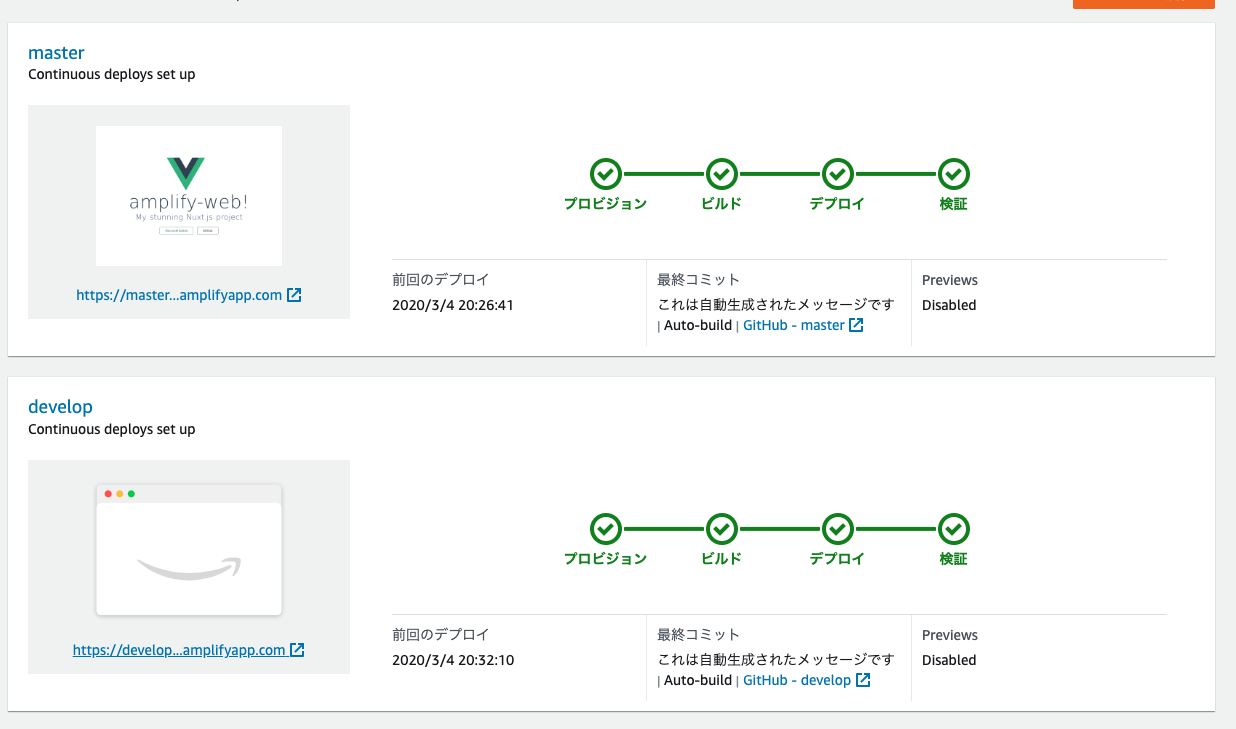Open the master branch title link
This screenshot has width=1236, height=729.
pyautogui.click(x=56, y=52)
